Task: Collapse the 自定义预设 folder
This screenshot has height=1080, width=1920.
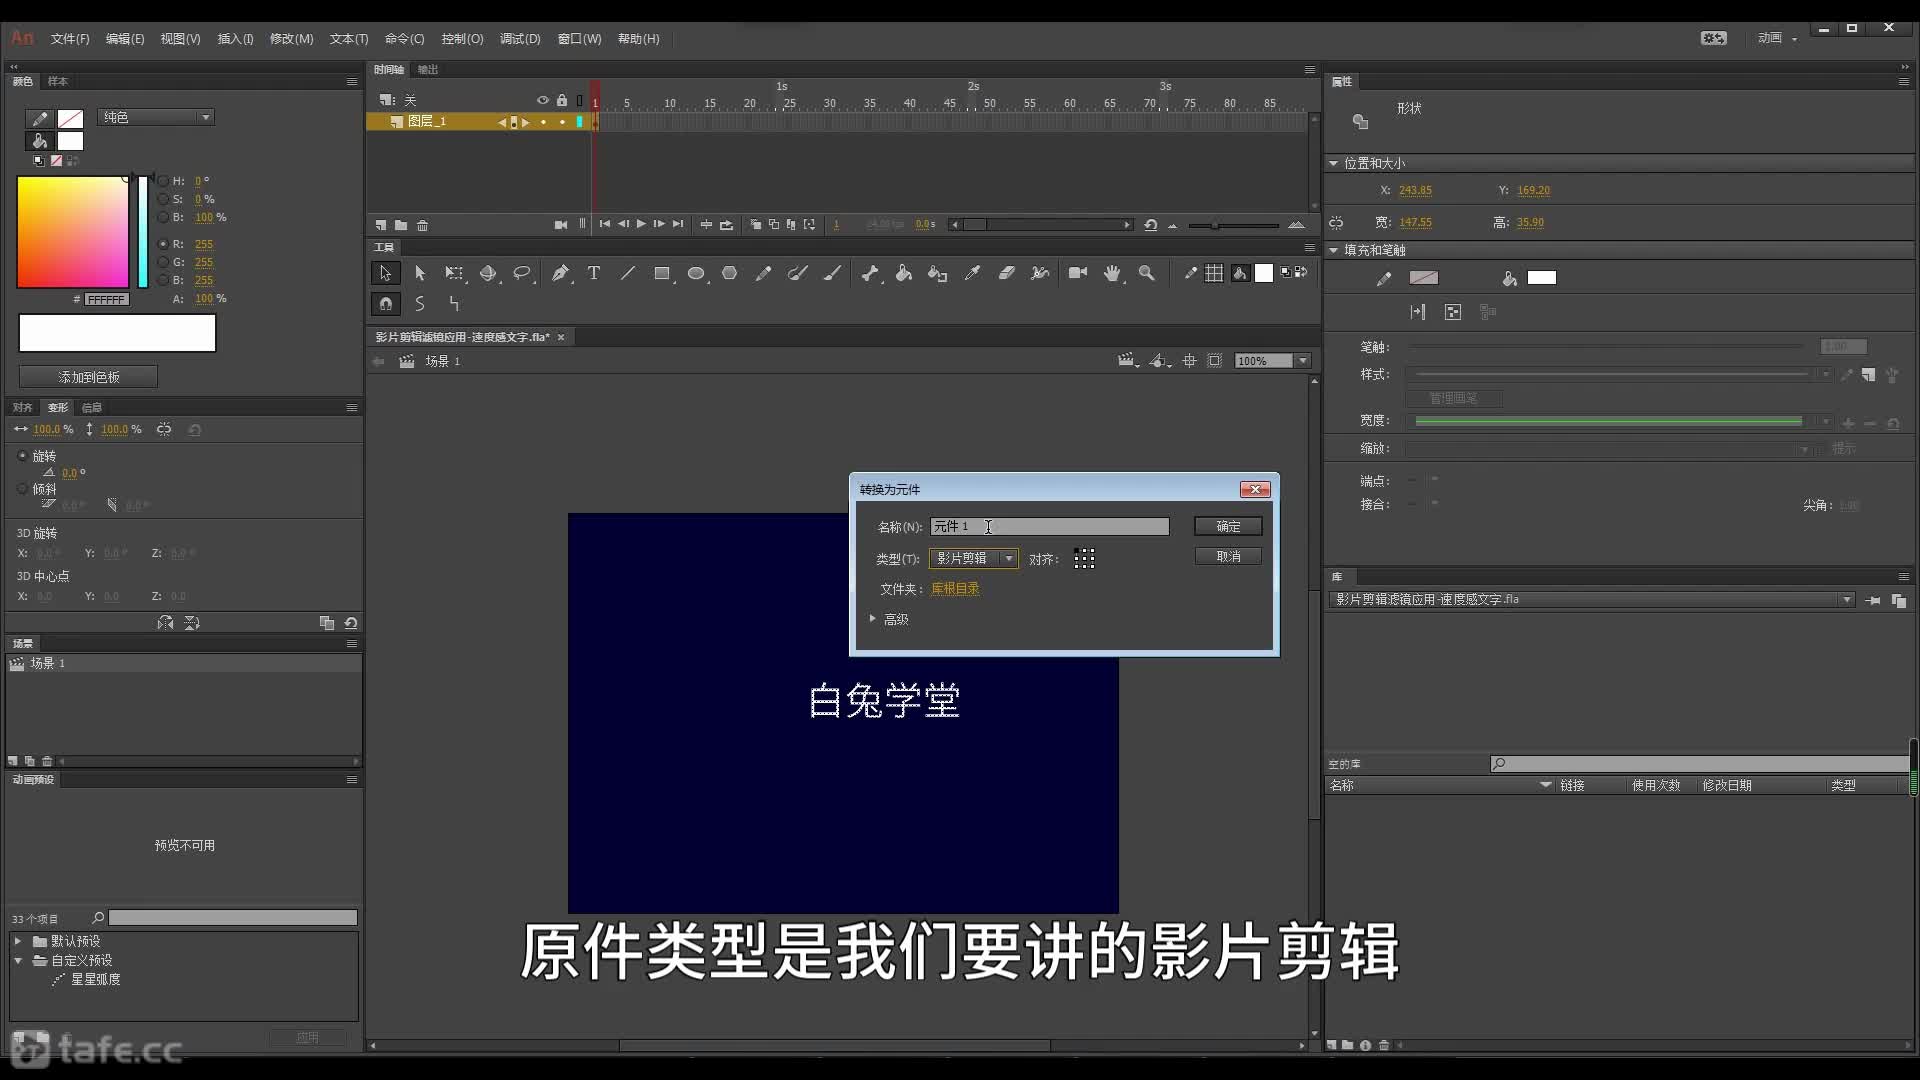Action: click(x=18, y=960)
